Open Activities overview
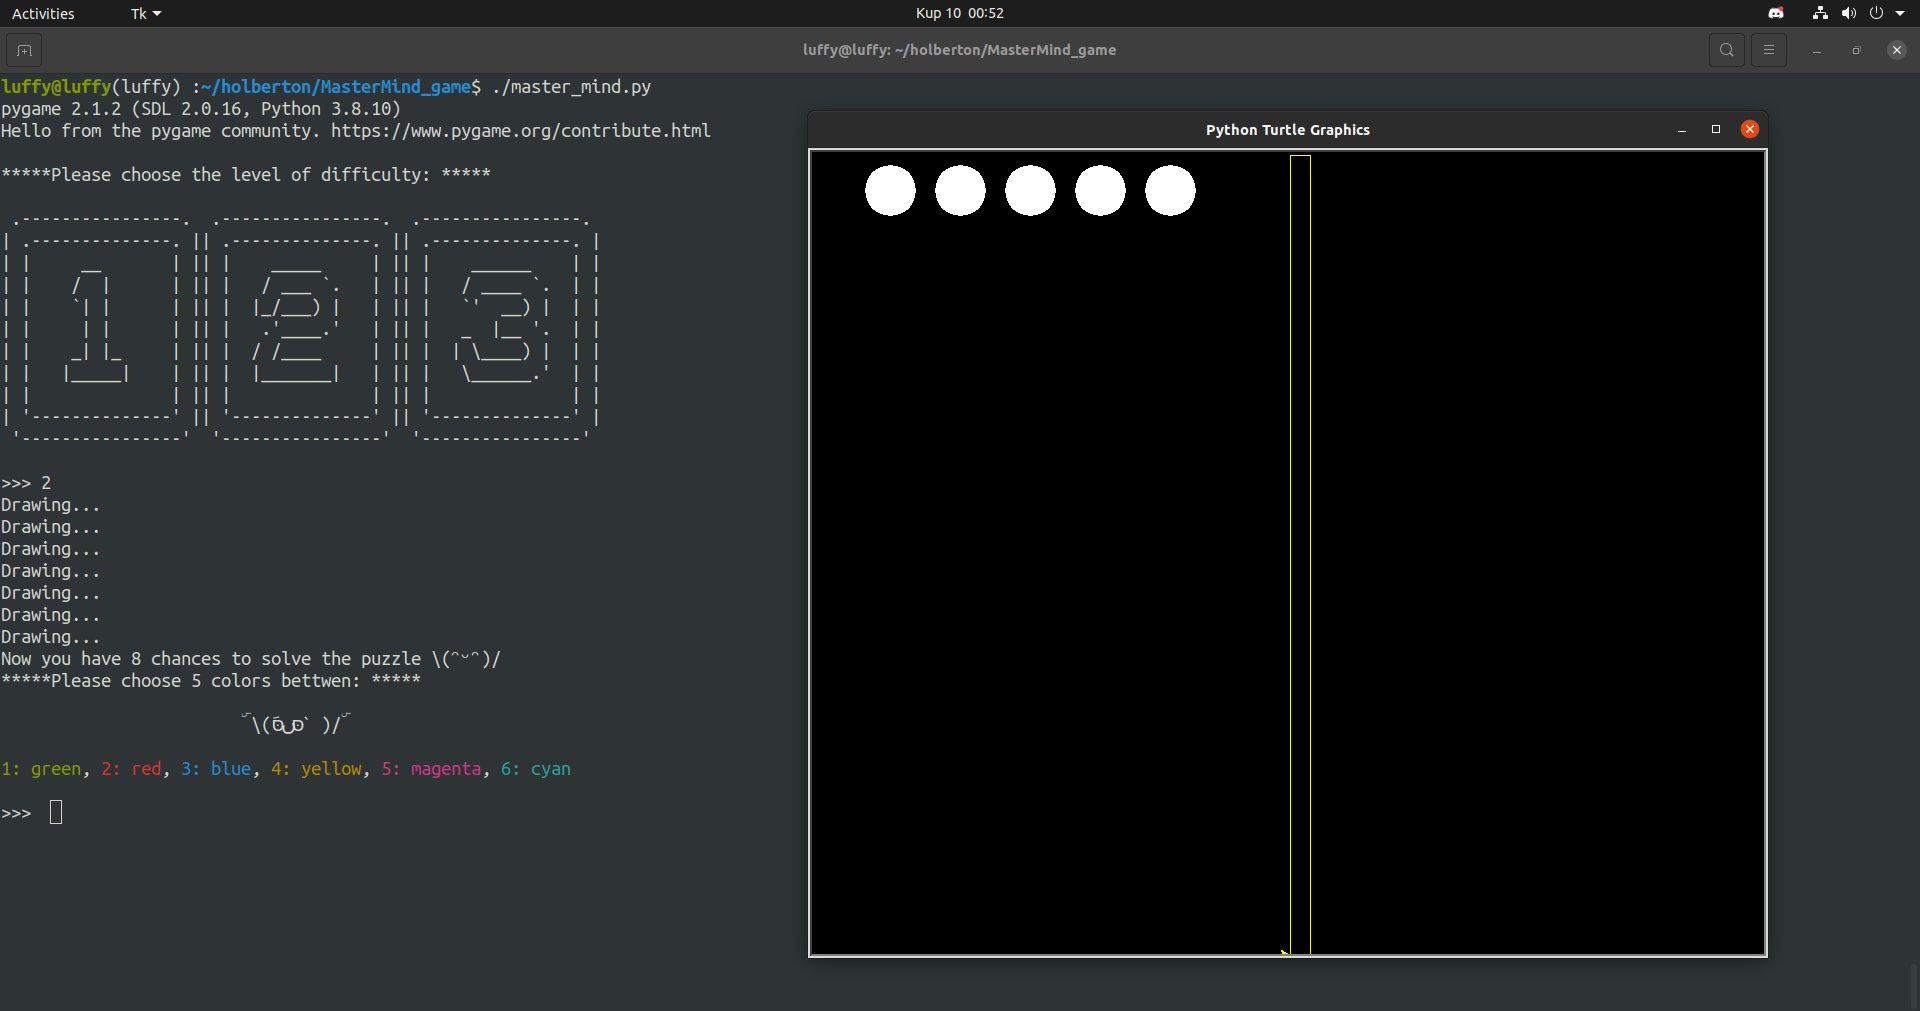Viewport: 1920px width, 1011px height. 43,13
